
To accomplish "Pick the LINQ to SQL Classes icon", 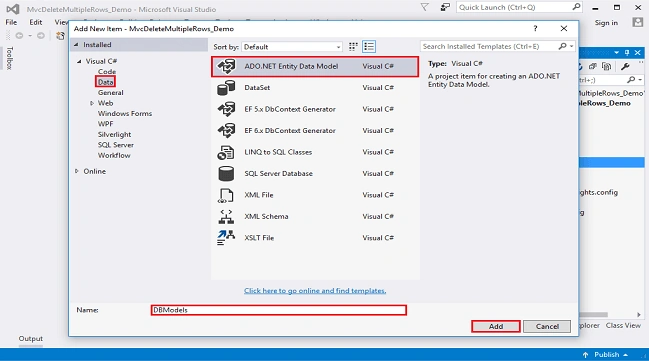I will tap(226, 152).
